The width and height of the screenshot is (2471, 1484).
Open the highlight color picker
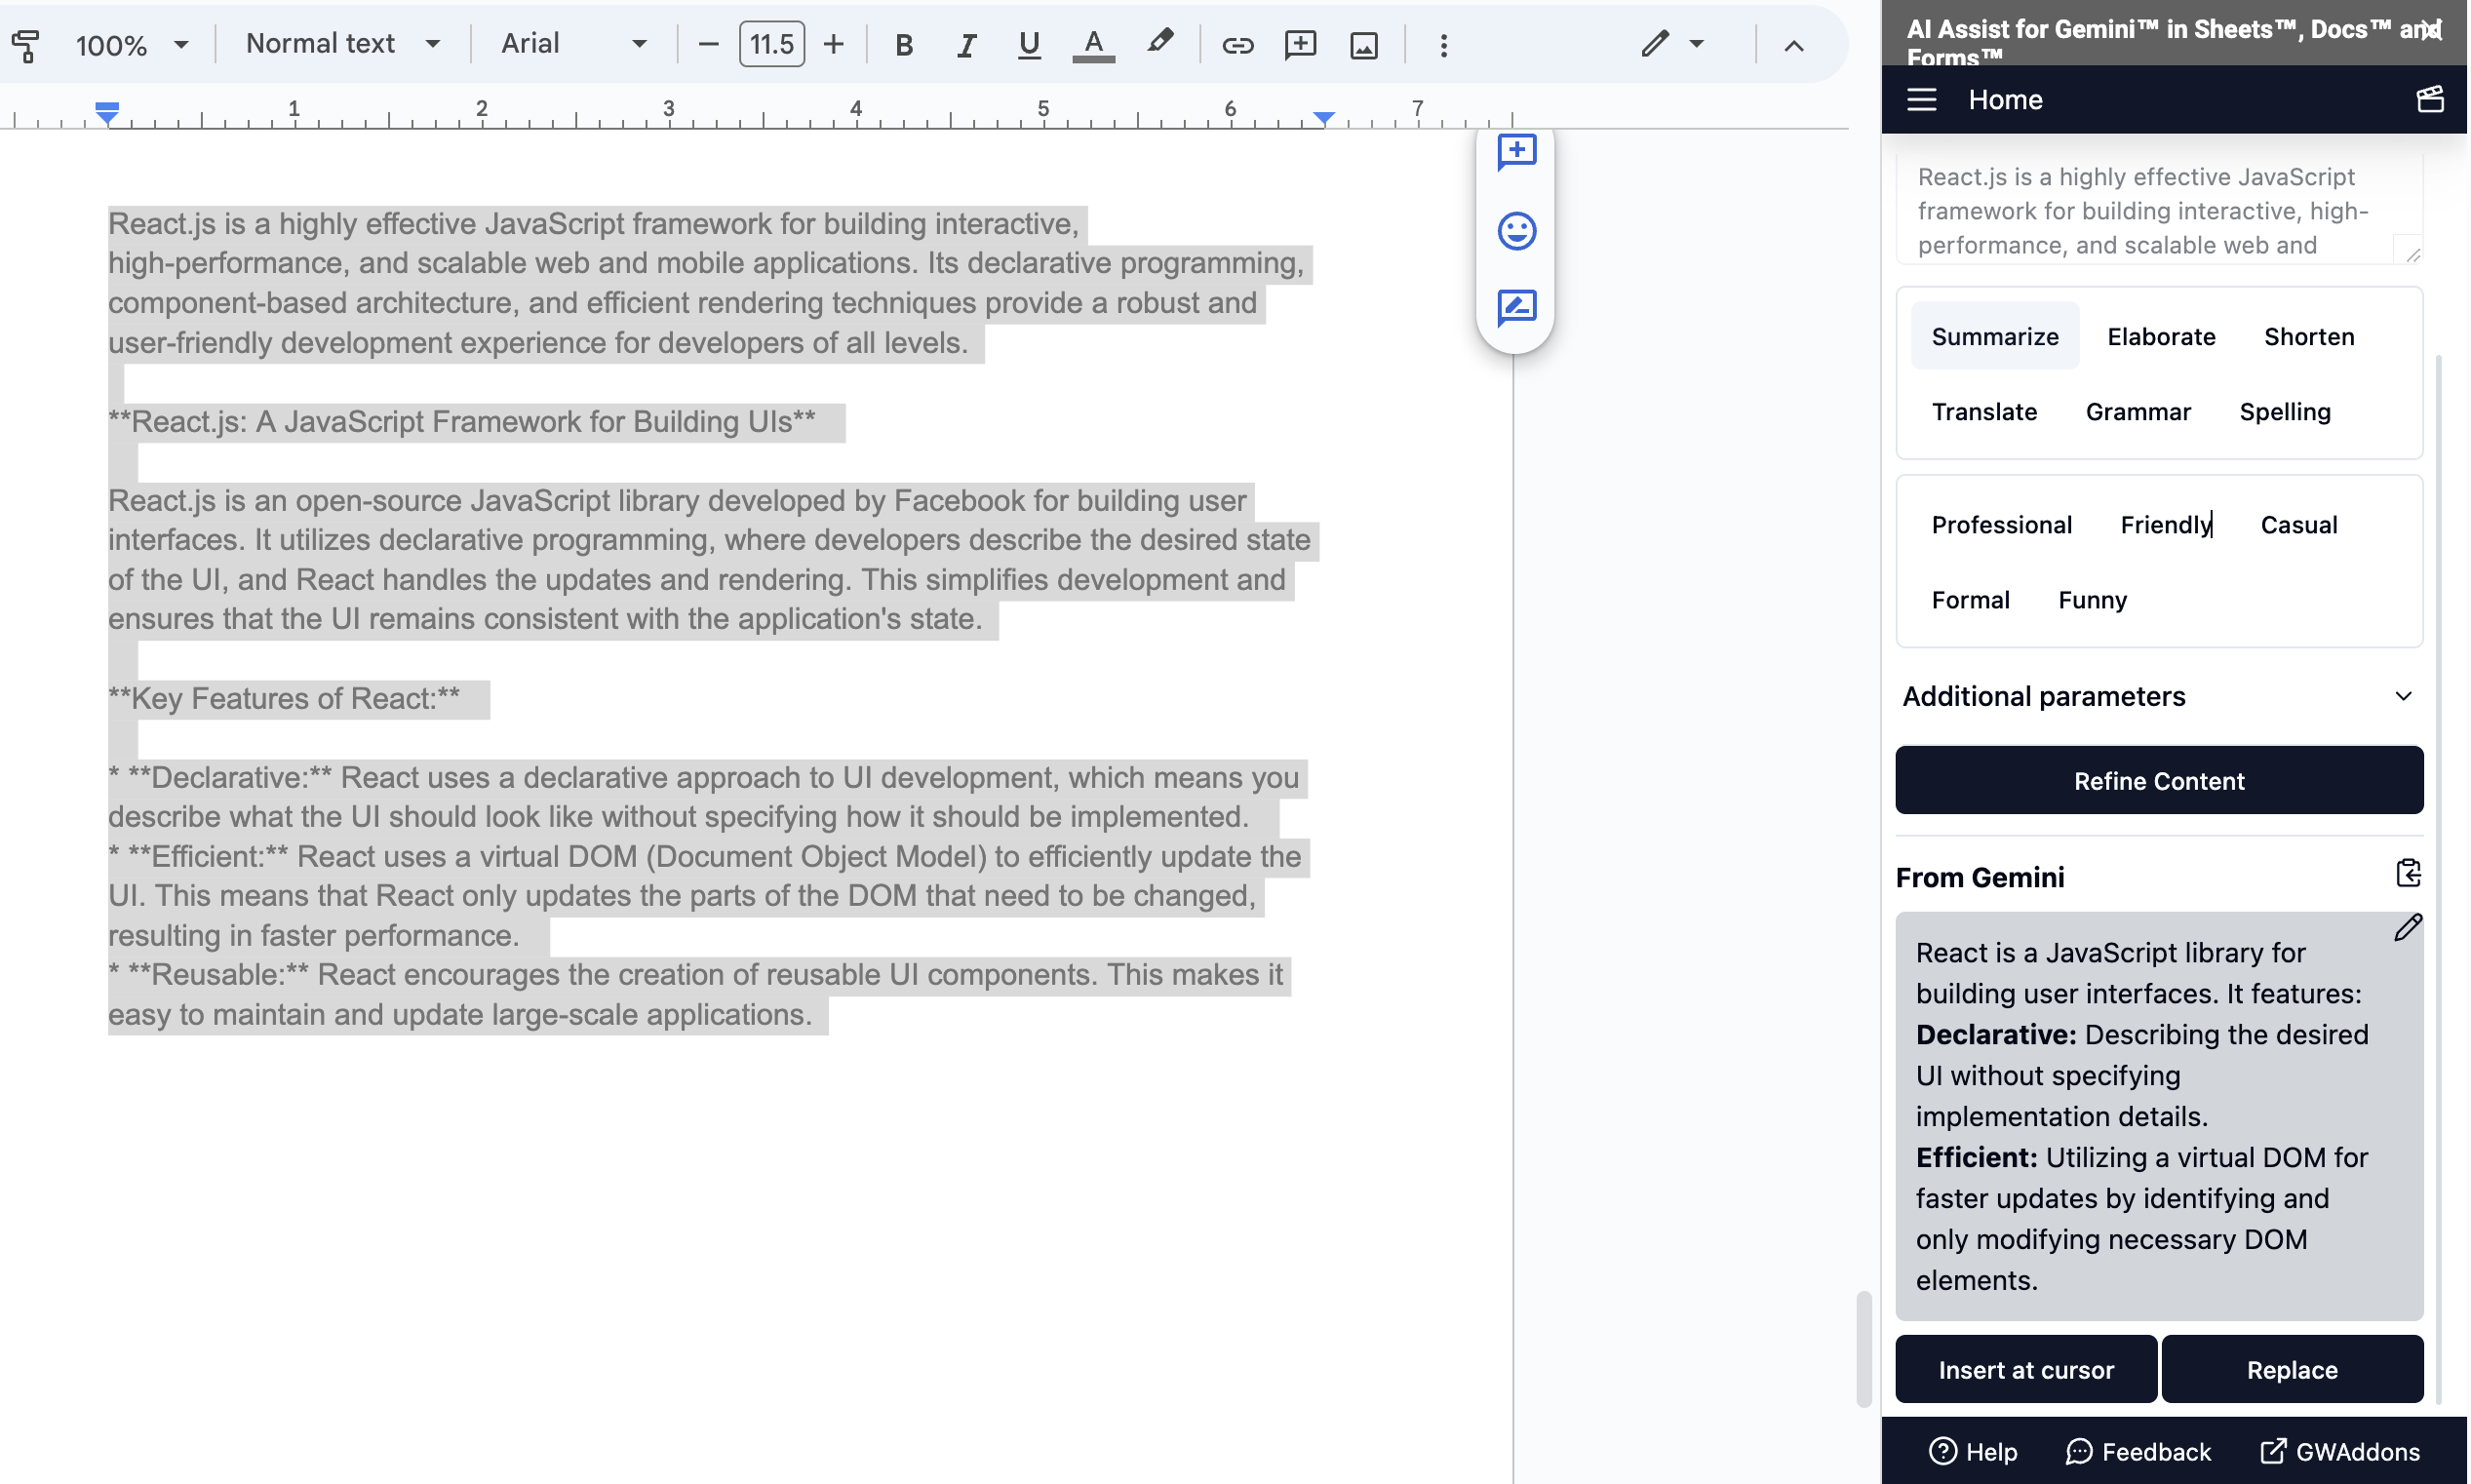click(x=1159, y=43)
